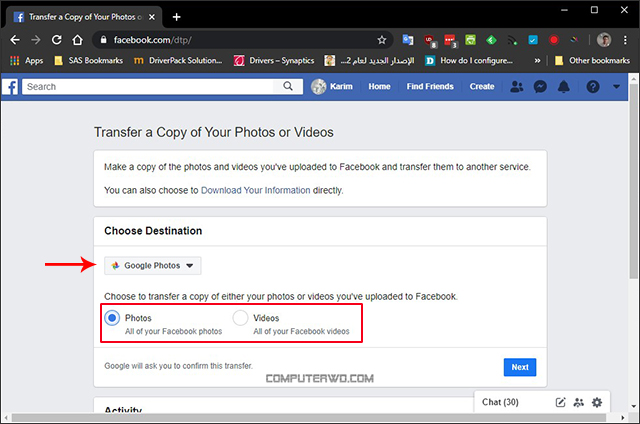This screenshot has height=424, width=640.
Task: Click the blue checkmark extension icon
Action: pyautogui.click(x=533, y=40)
